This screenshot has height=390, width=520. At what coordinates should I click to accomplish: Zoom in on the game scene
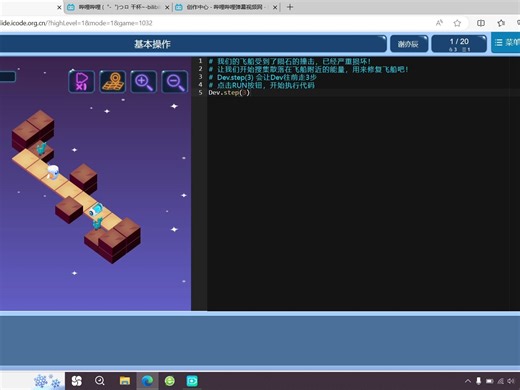pyautogui.click(x=143, y=82)
